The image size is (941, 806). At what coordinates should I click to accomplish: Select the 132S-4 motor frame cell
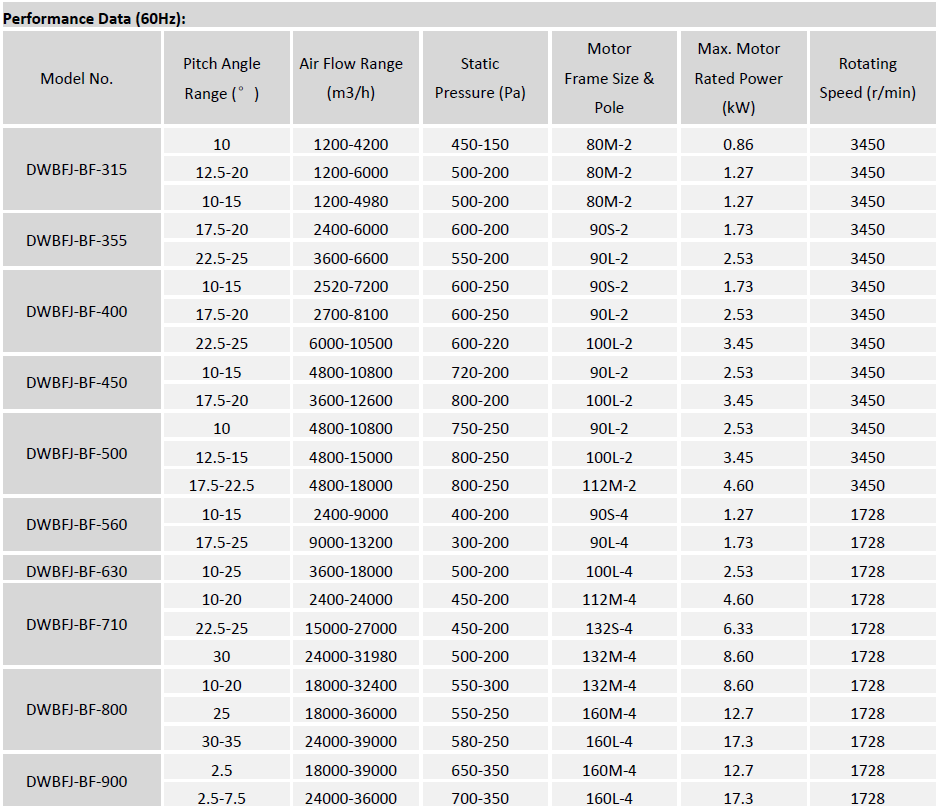(609, 629)
